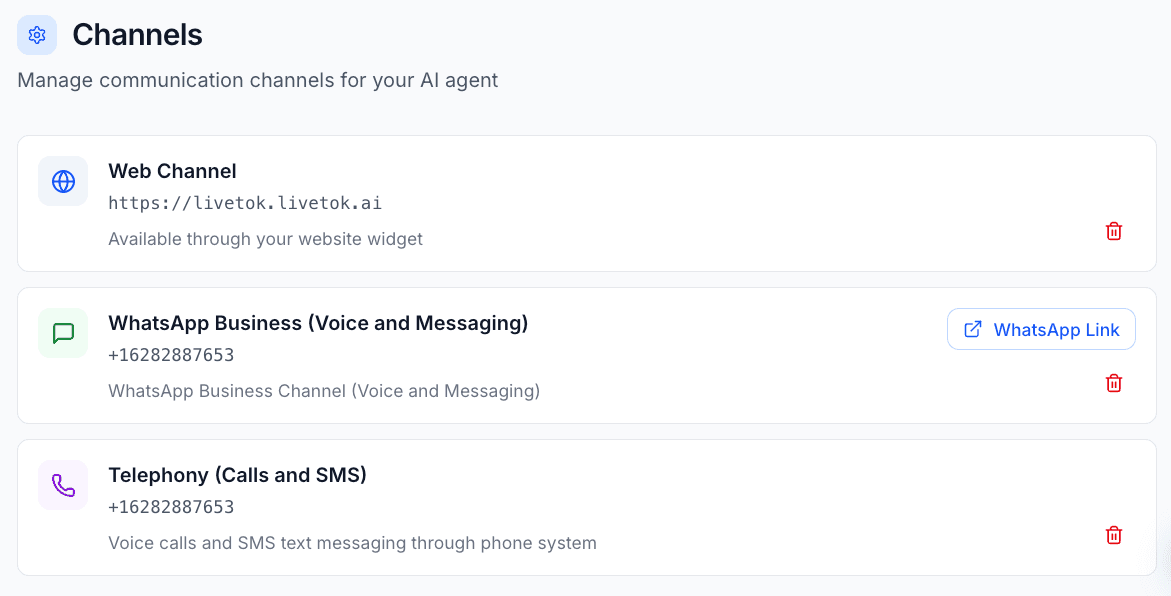
Task: Remove the WhatsApp Business channel via trash icon
Action: [1113, 383]
